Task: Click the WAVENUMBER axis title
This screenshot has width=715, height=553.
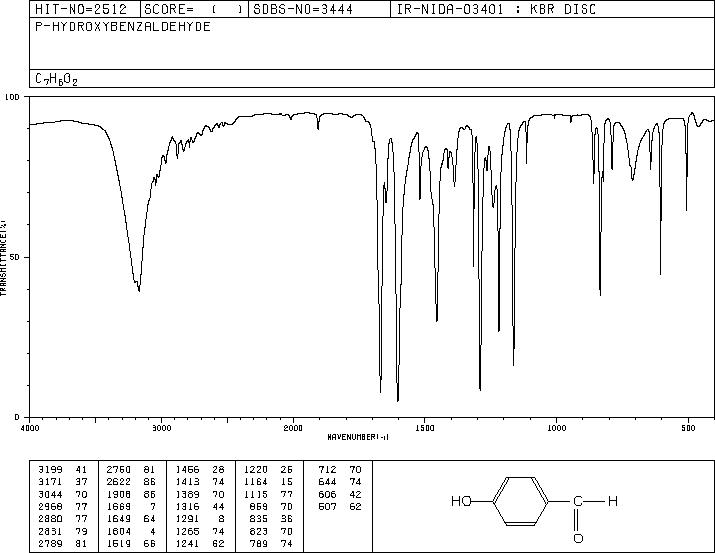Action: (x=358, y=437)
